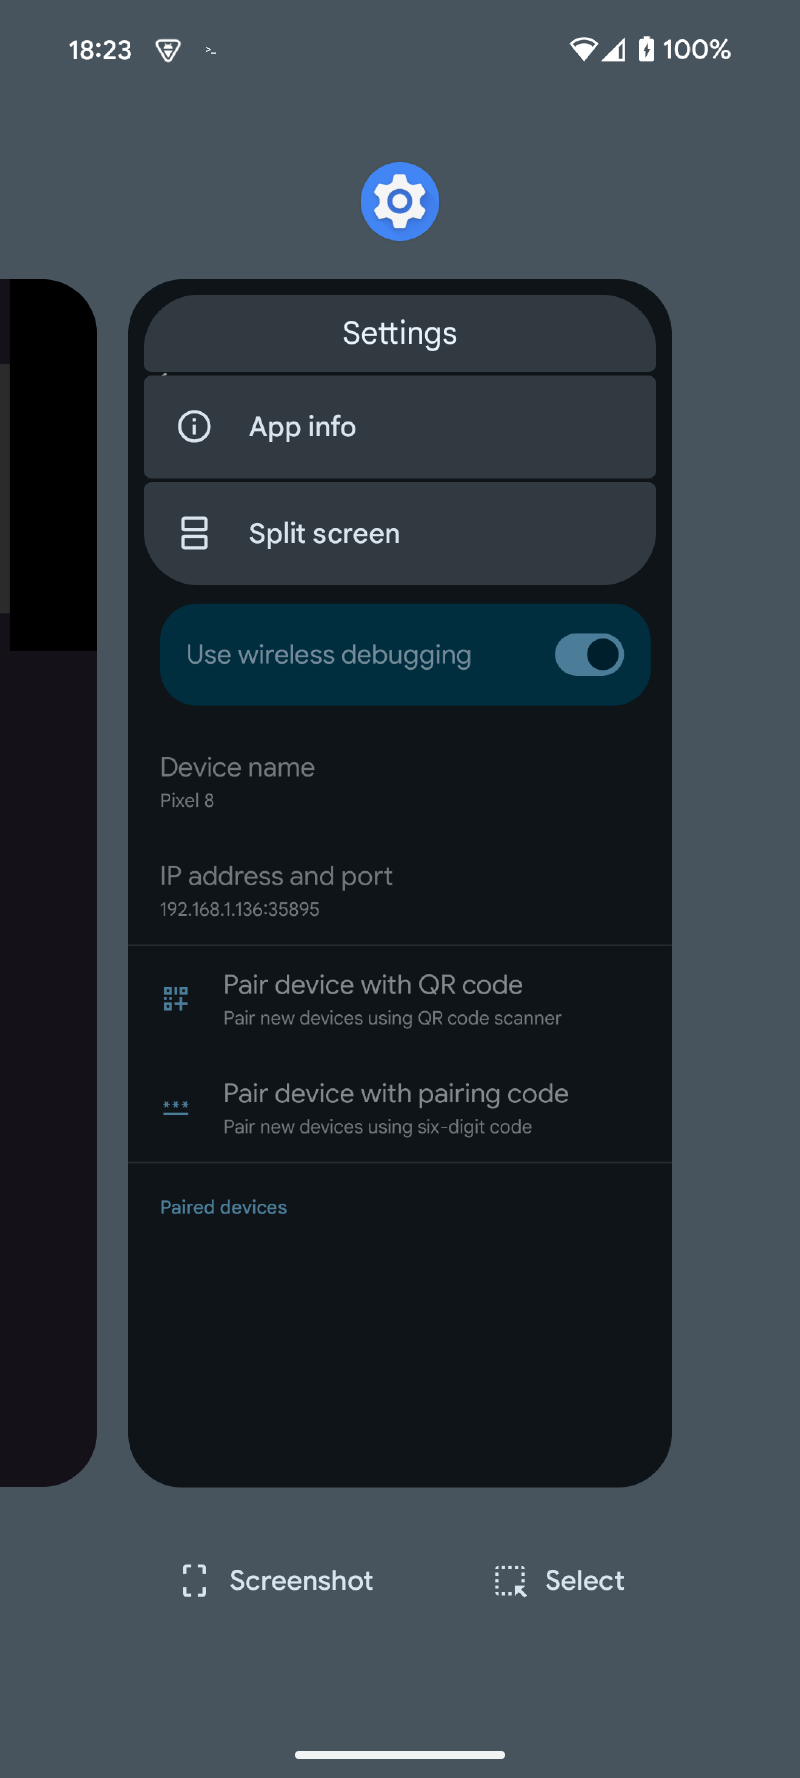The image size is (800, 1778).
Task: Click the Split screen icon
Action: pos(194,533)
